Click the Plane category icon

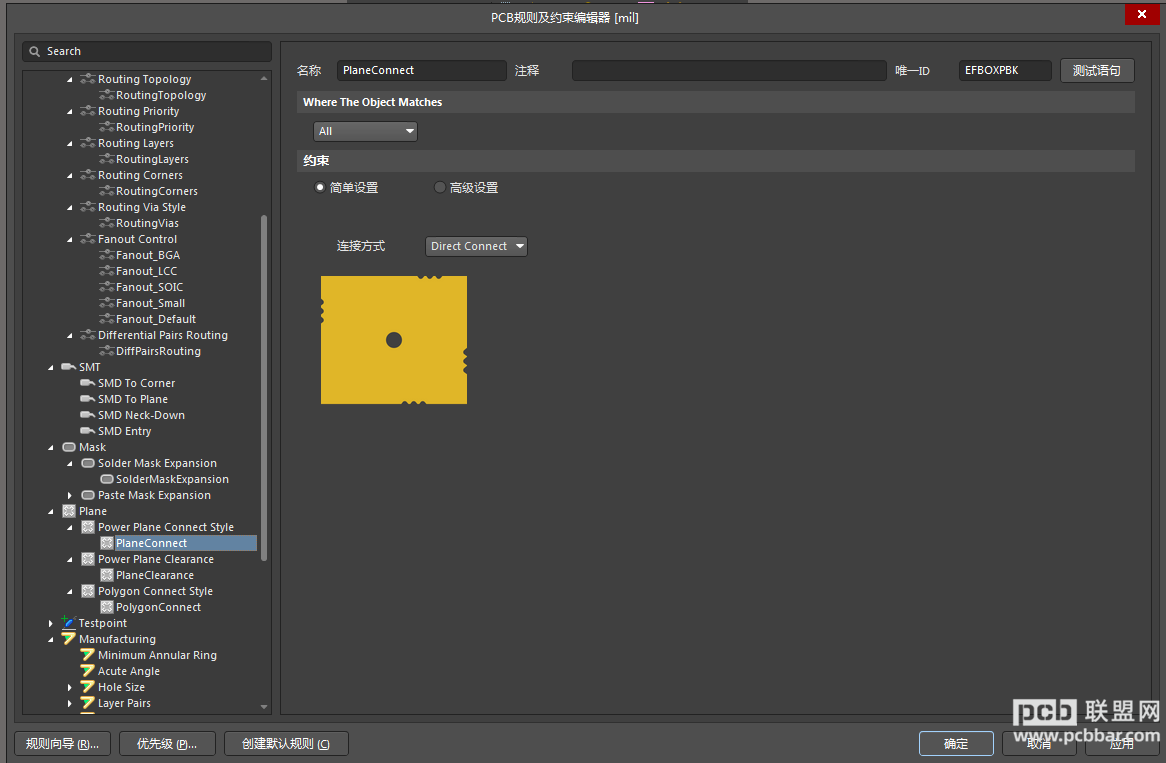pyautogui.click(x=69, y=511)
